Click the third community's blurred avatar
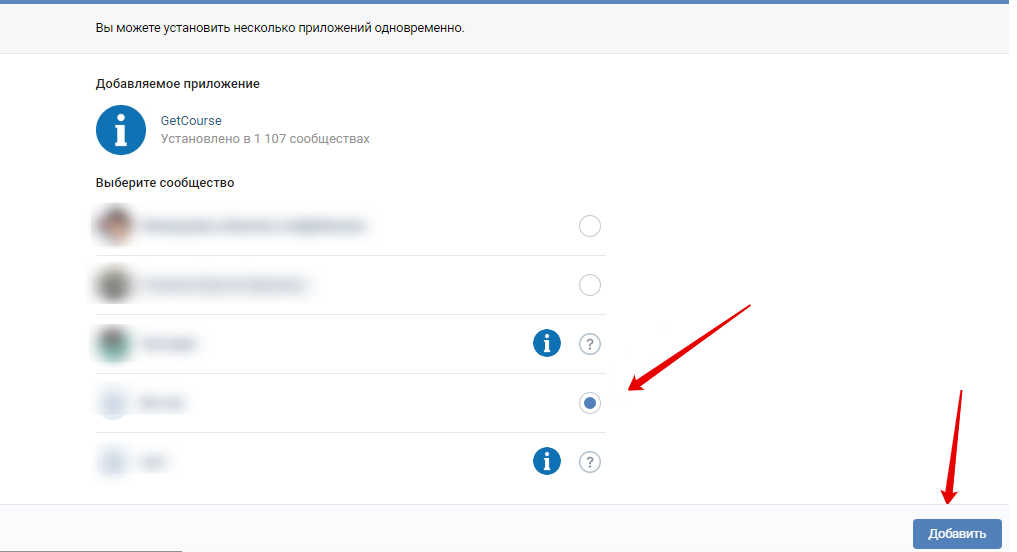The width and height of the screenshot is (1017, 552). [x=113, y=343]
